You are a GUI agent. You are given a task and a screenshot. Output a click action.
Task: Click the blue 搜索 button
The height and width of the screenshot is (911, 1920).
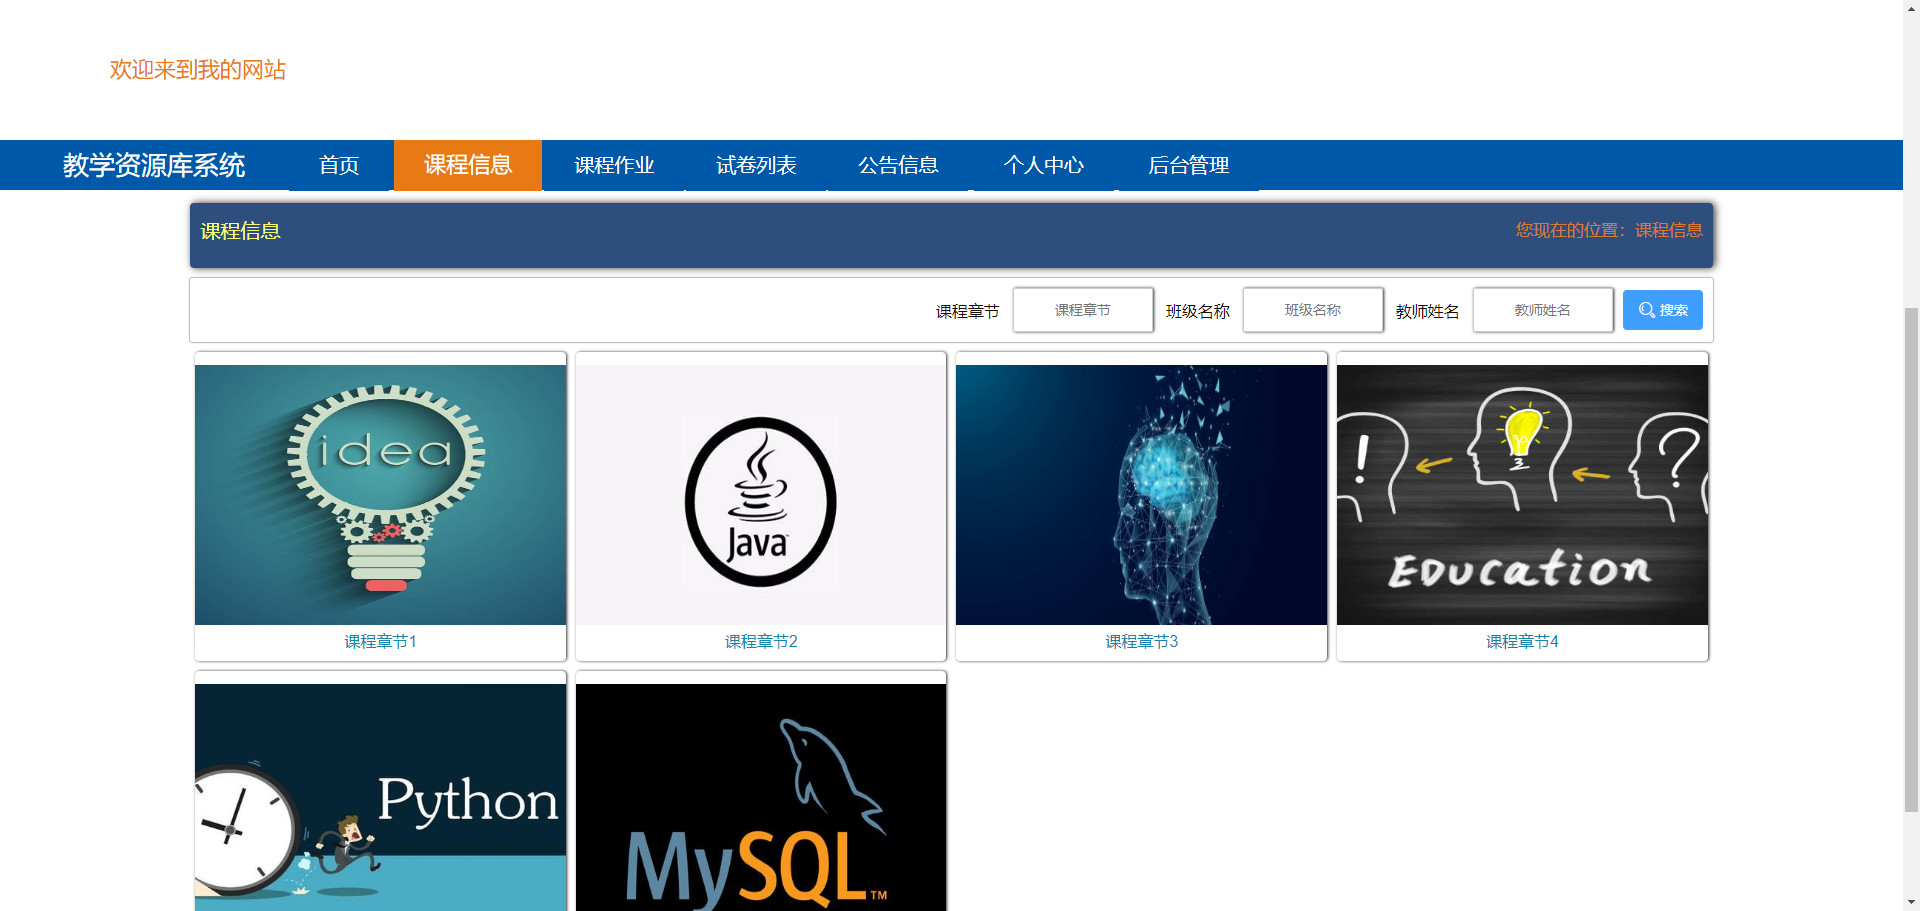(1663, 310)
